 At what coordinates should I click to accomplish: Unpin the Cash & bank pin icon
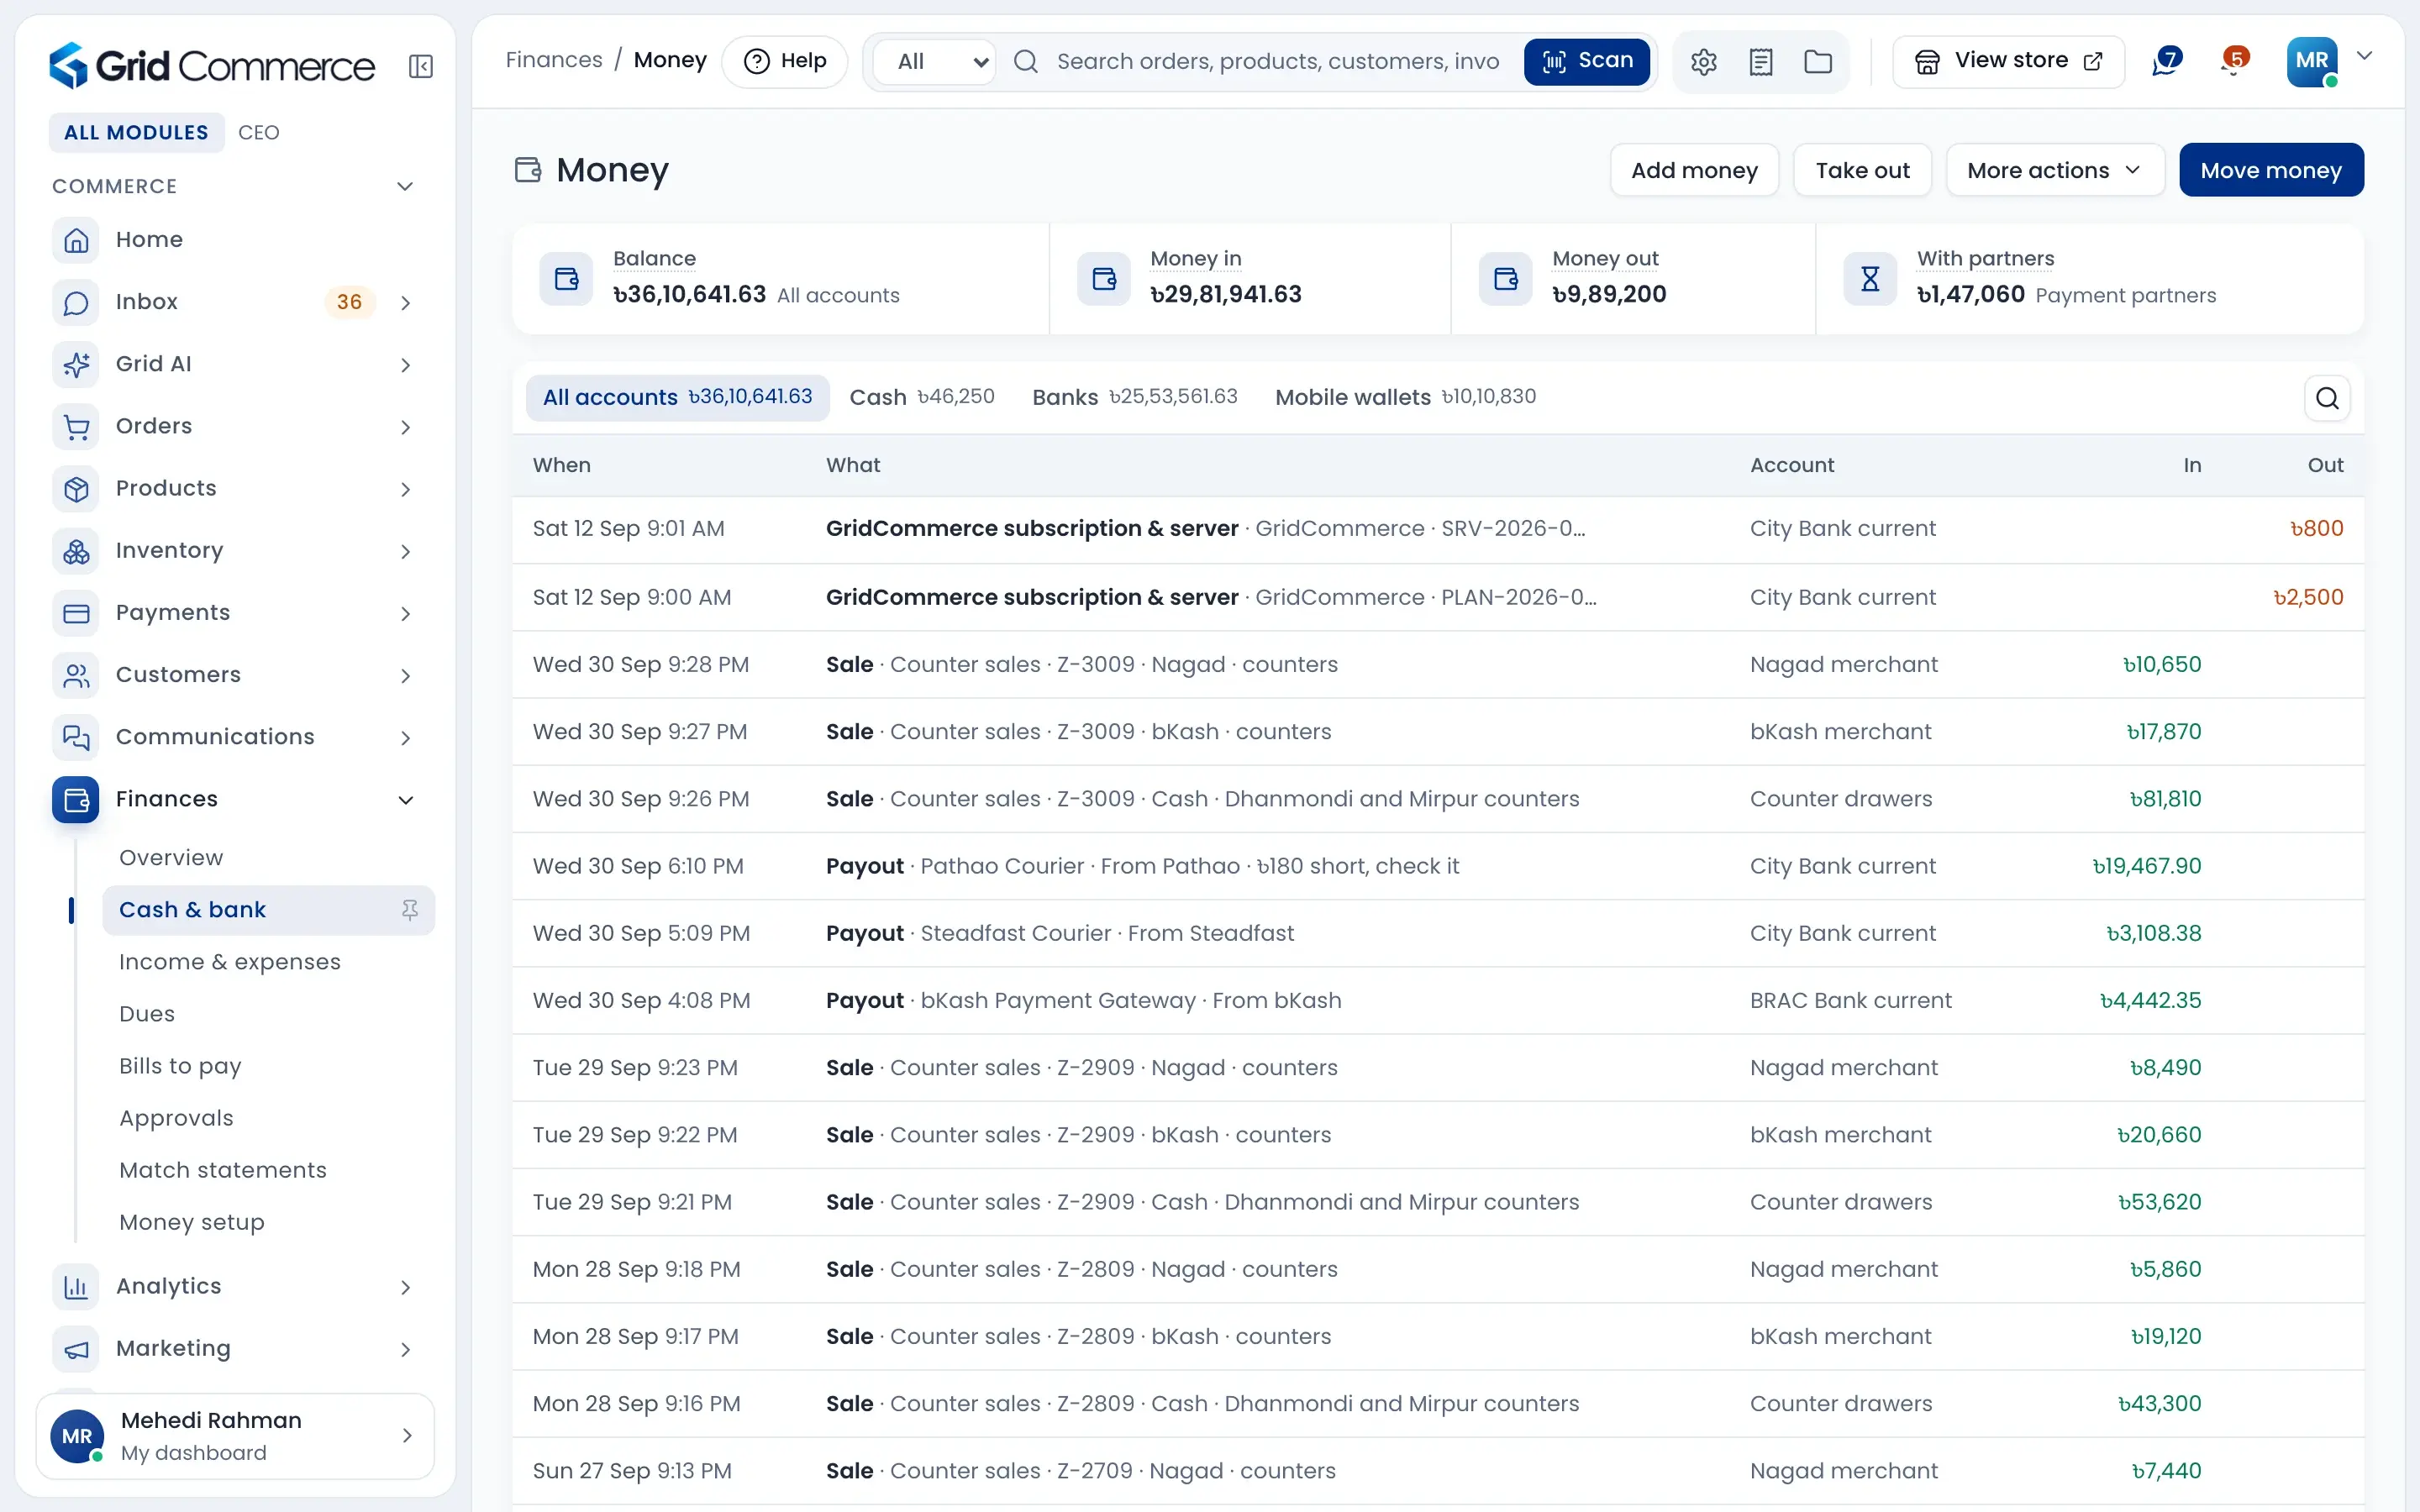(x=410, y=910)
